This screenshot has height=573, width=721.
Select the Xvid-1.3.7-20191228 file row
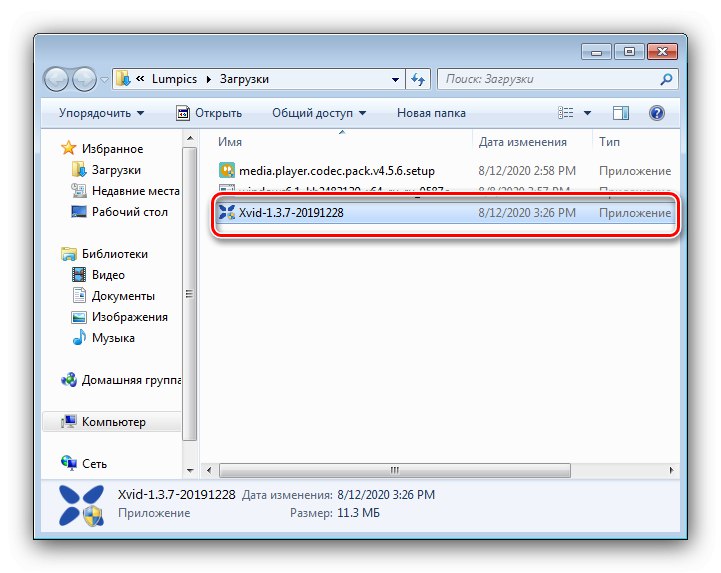[444, 213]
